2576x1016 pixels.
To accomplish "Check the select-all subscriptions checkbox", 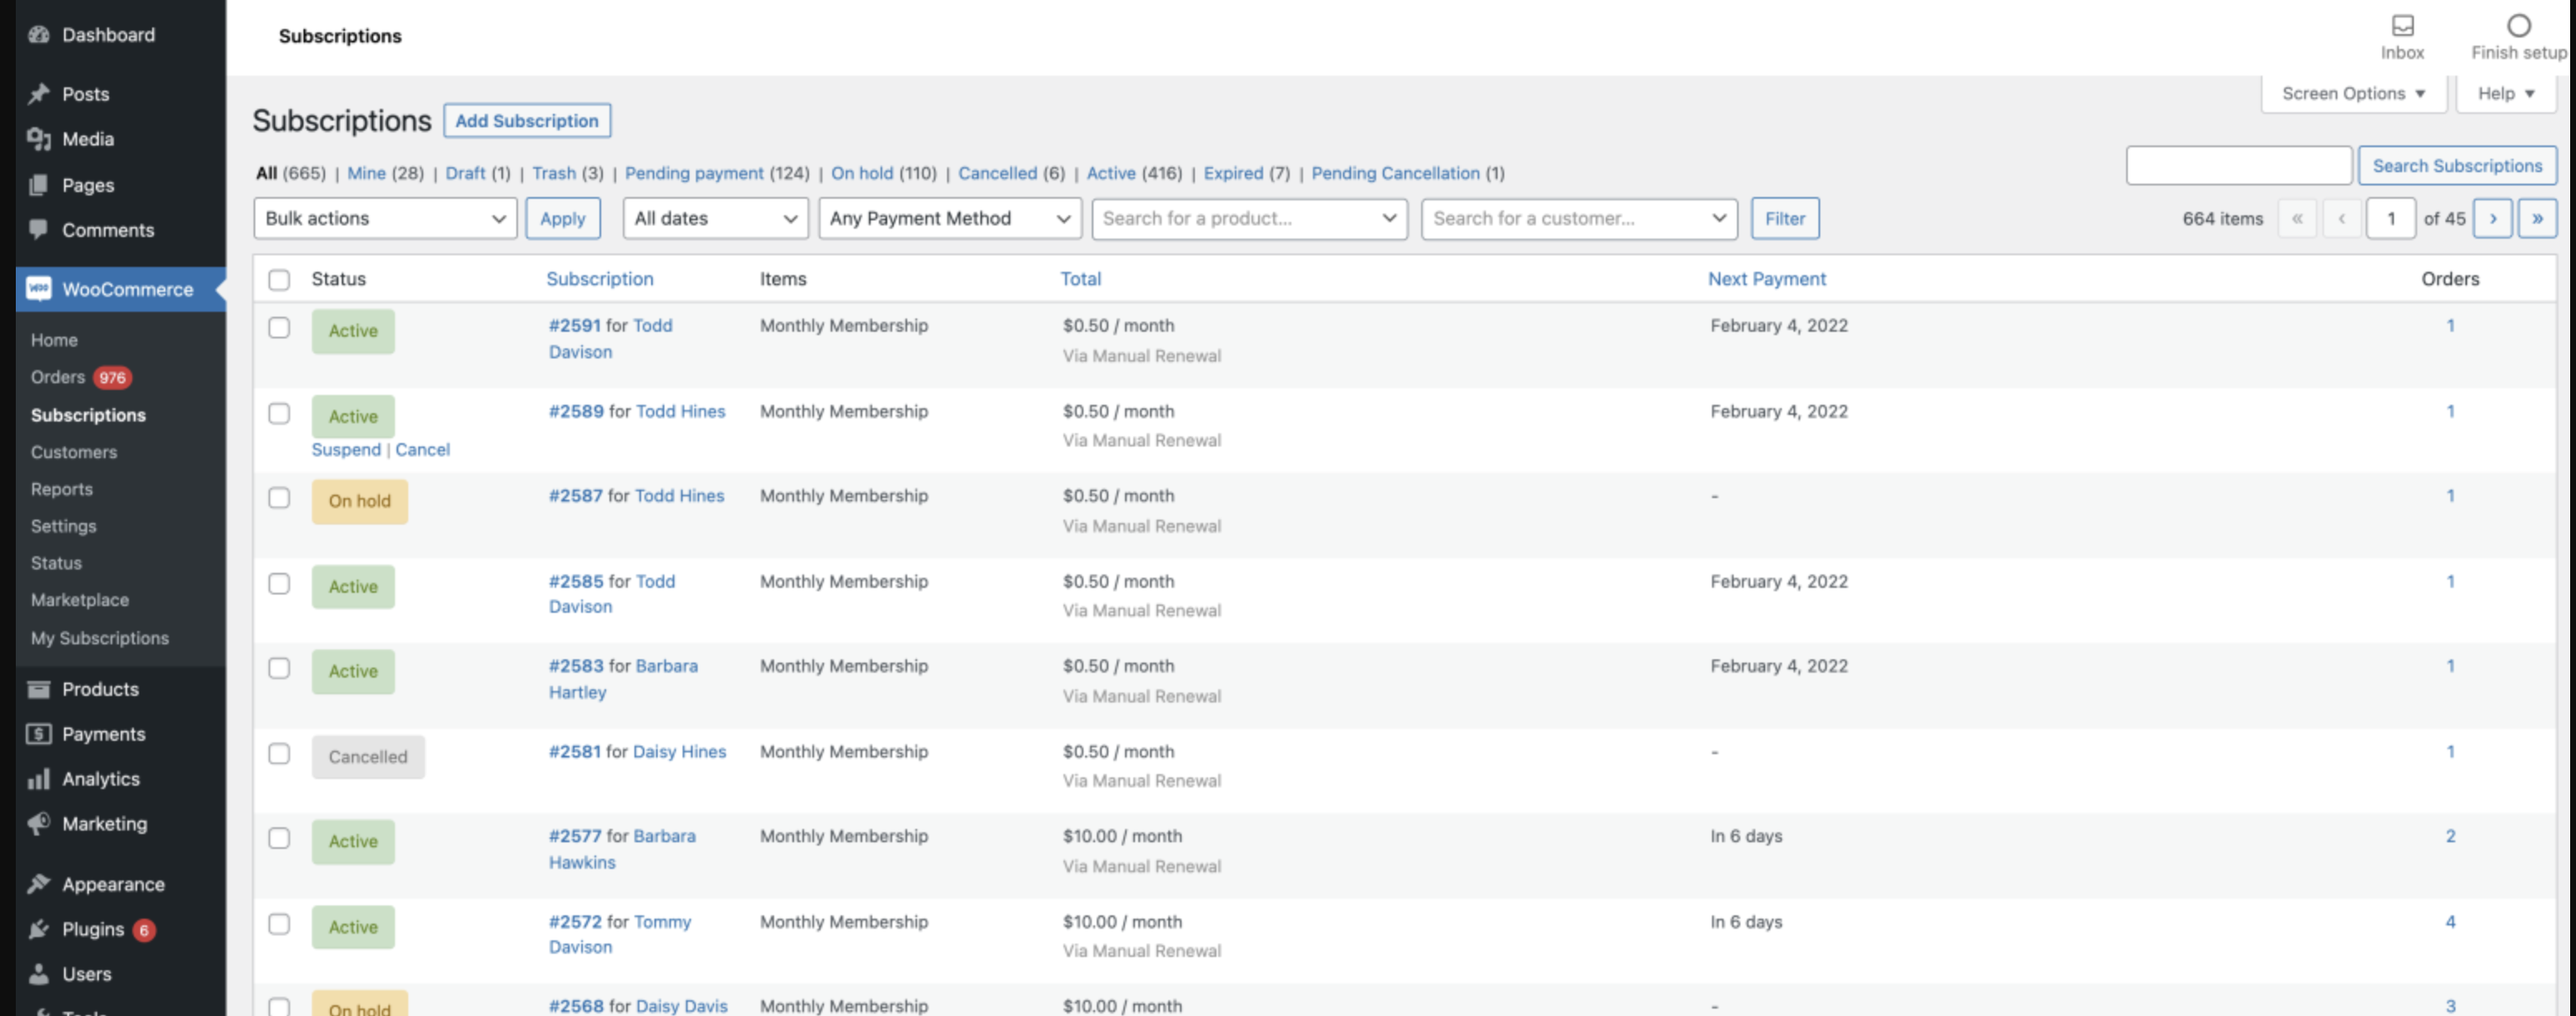I will [x=279, y=281].
